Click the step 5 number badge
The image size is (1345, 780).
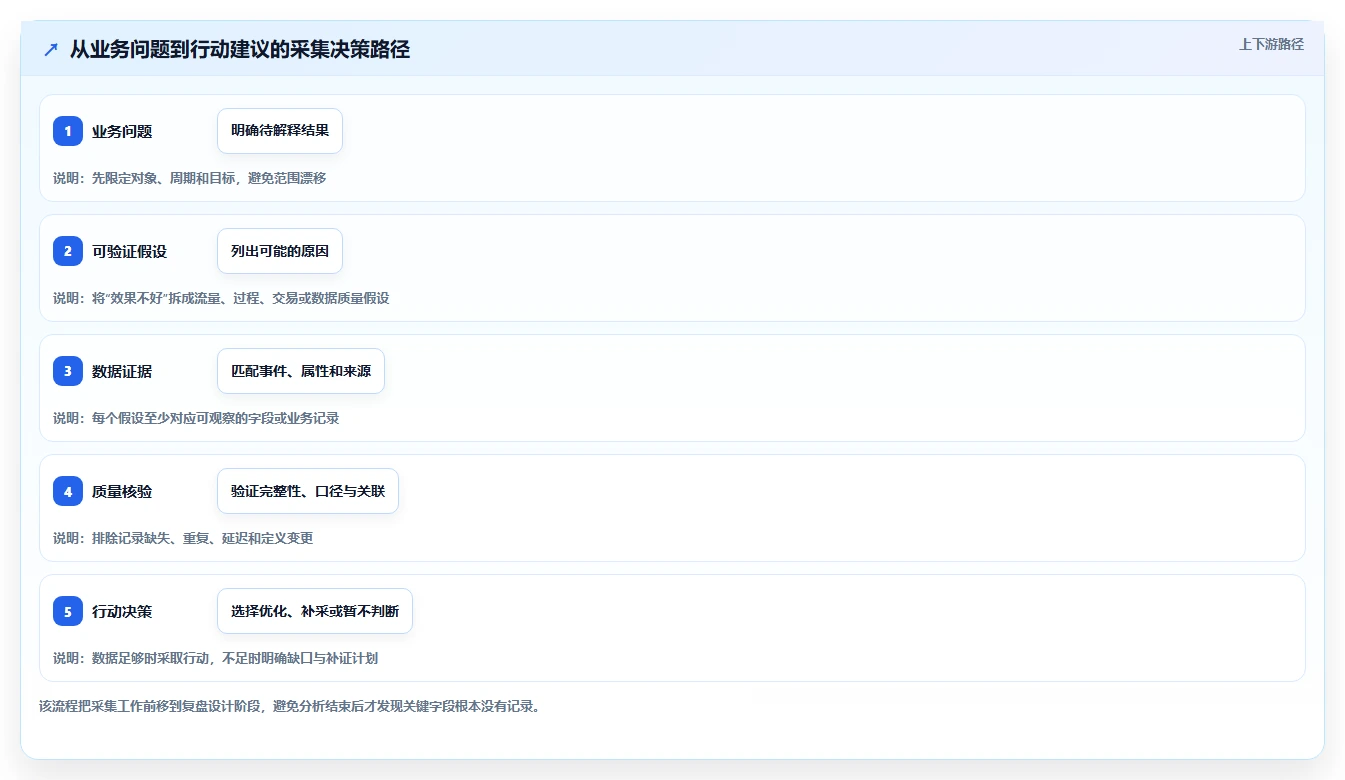[68, 611]
